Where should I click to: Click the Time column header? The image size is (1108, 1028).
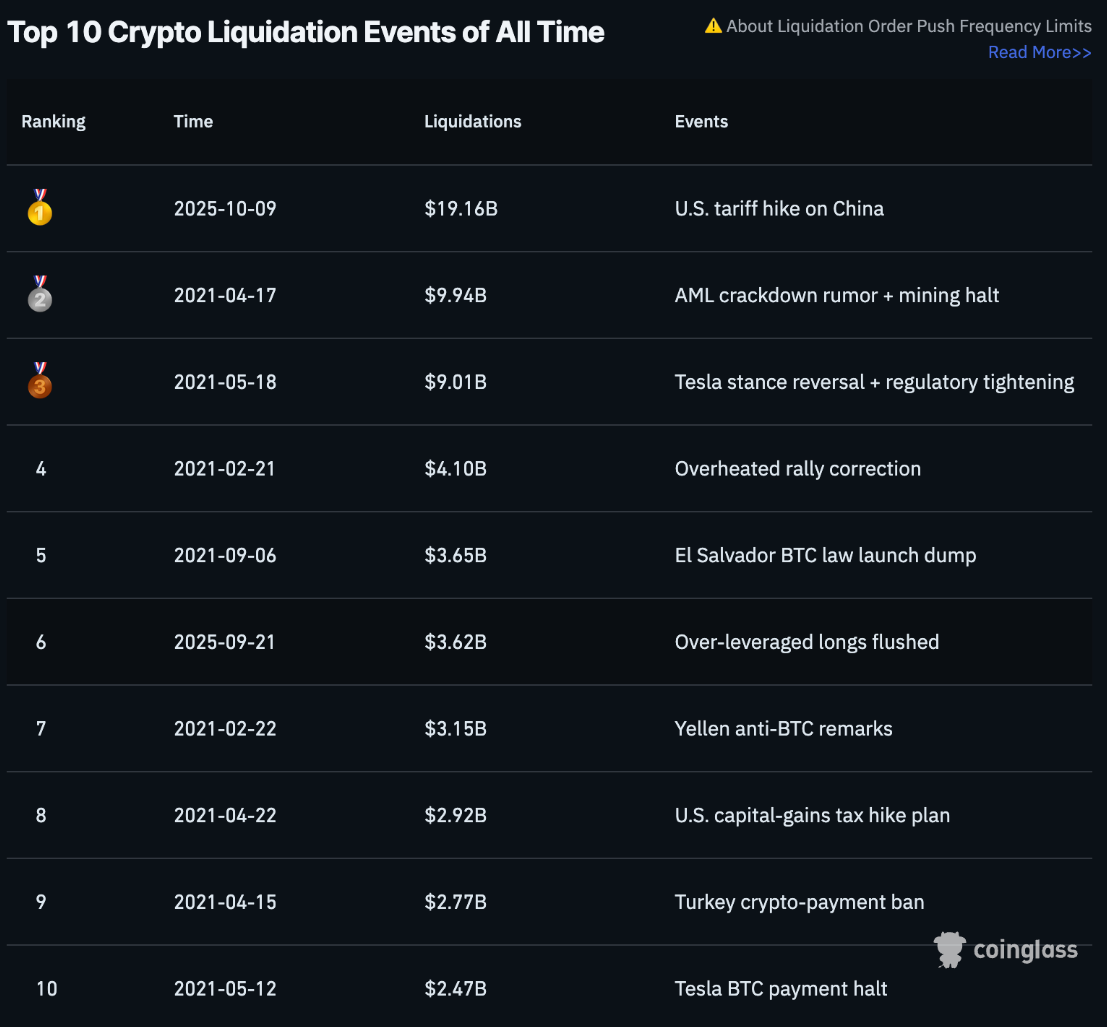pos(193,121)
